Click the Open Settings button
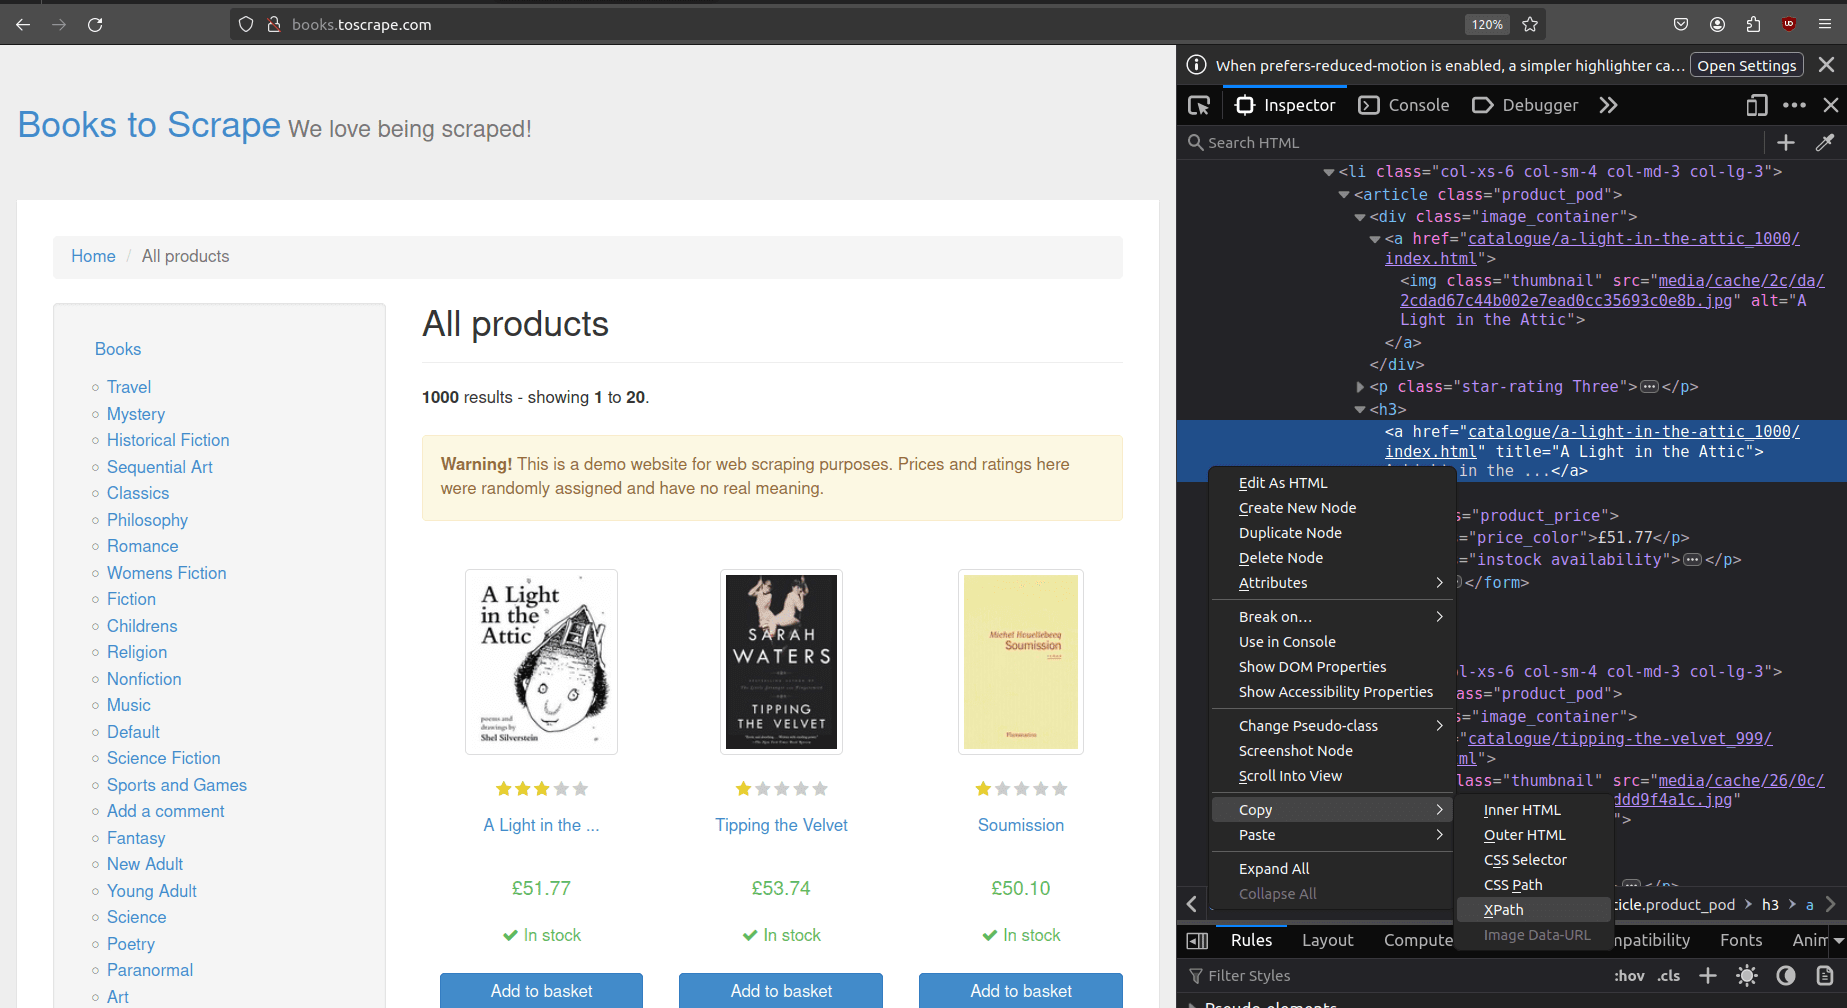The width and height of the screenshot is (1847, 1008). [x=1746, y=65]
